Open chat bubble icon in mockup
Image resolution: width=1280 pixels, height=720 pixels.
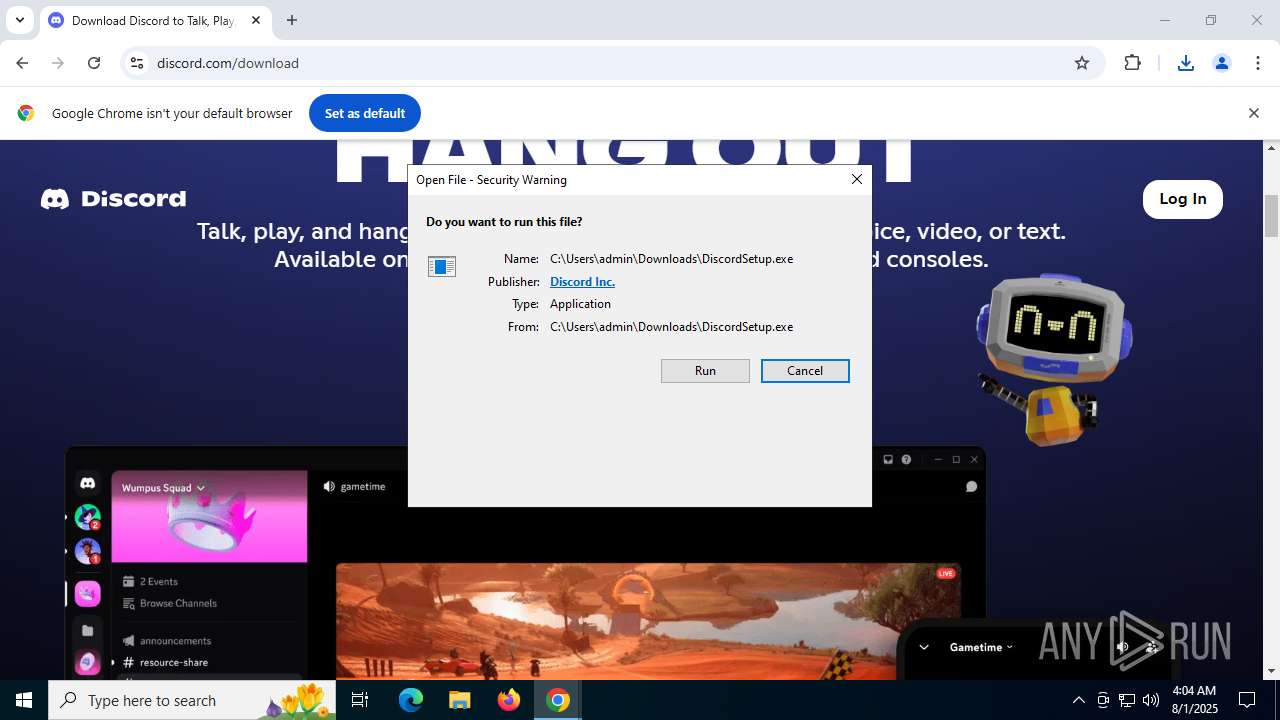coord(971,487)
